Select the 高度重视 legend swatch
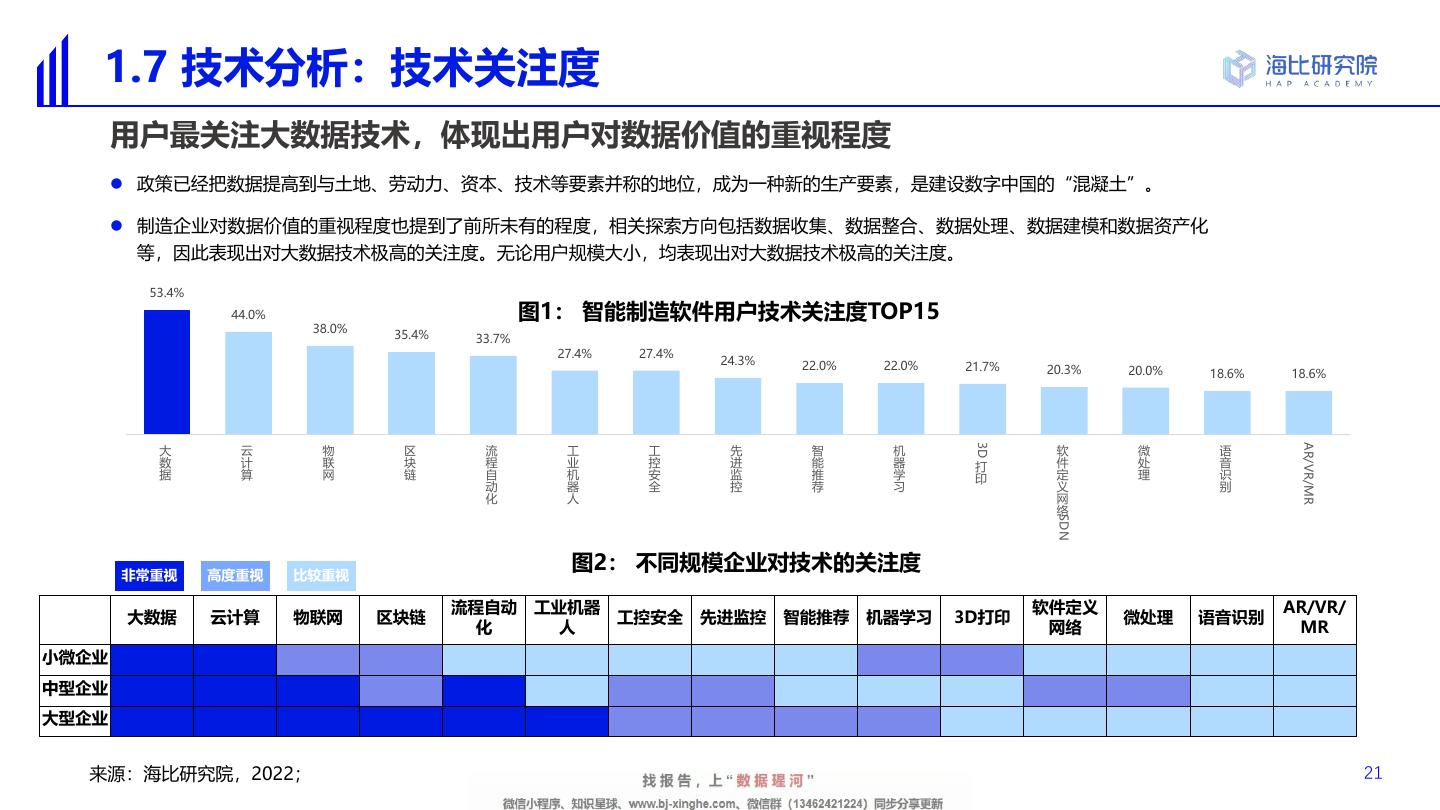The image size is (1440, 810). coord(235,575)
